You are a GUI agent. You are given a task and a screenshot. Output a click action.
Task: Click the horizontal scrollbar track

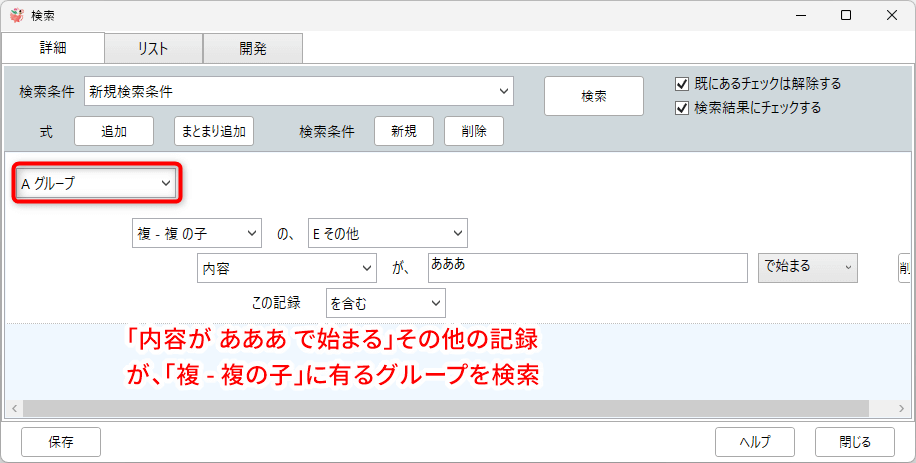450,408
